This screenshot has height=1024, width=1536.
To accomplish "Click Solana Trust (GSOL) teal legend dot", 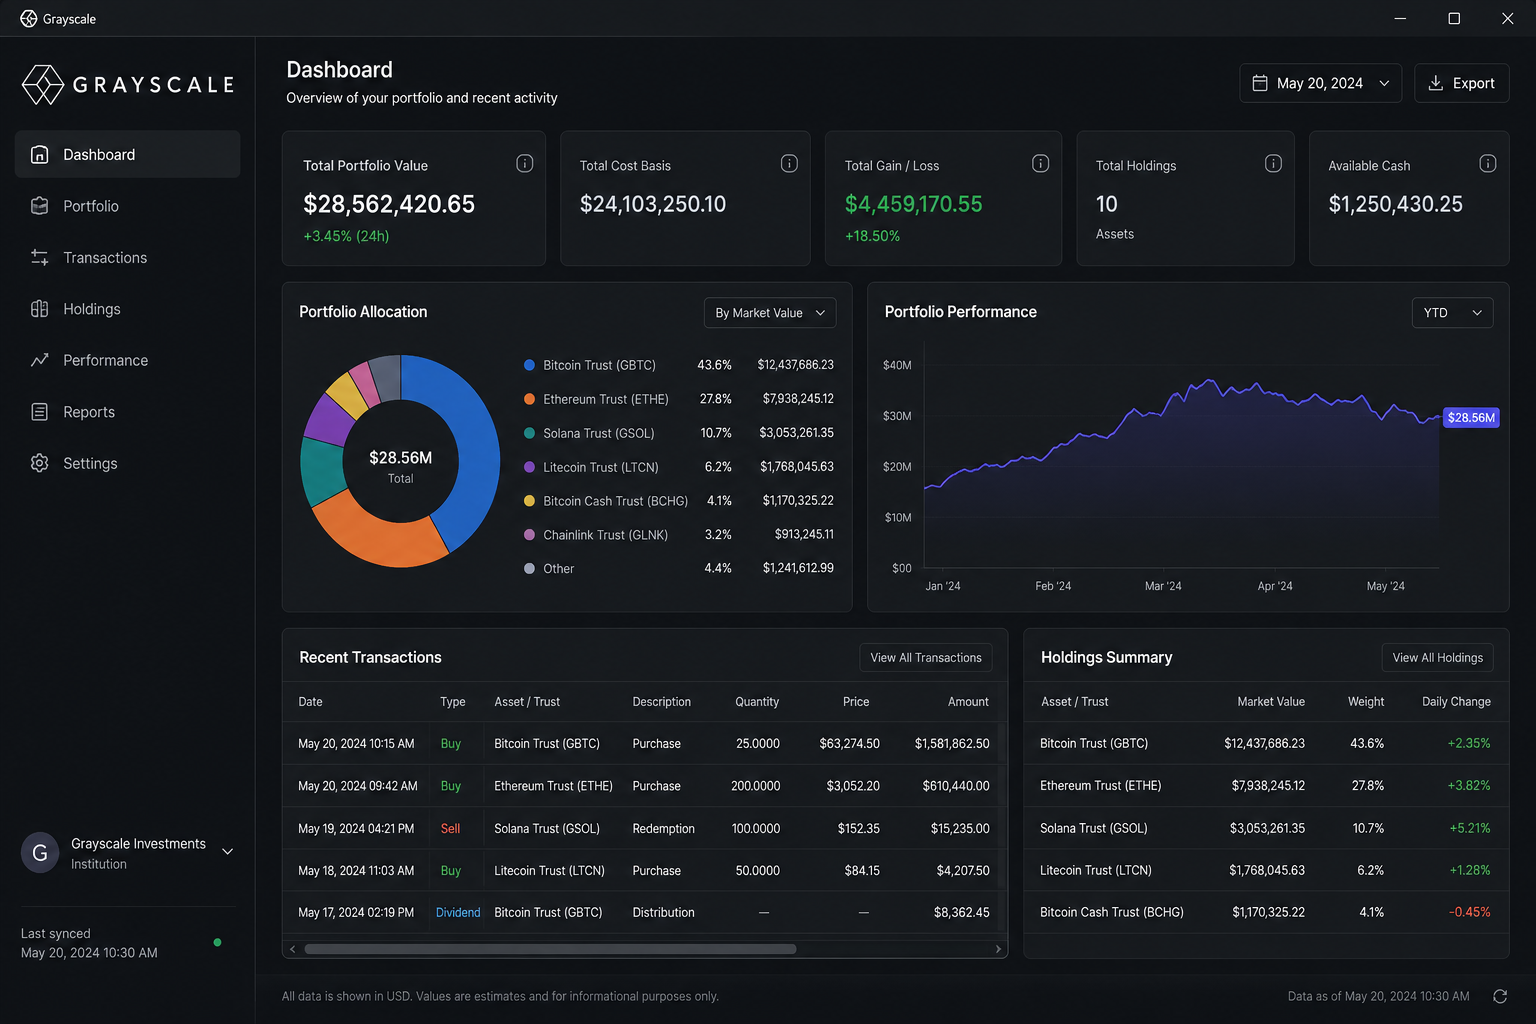I will [529, 433].
